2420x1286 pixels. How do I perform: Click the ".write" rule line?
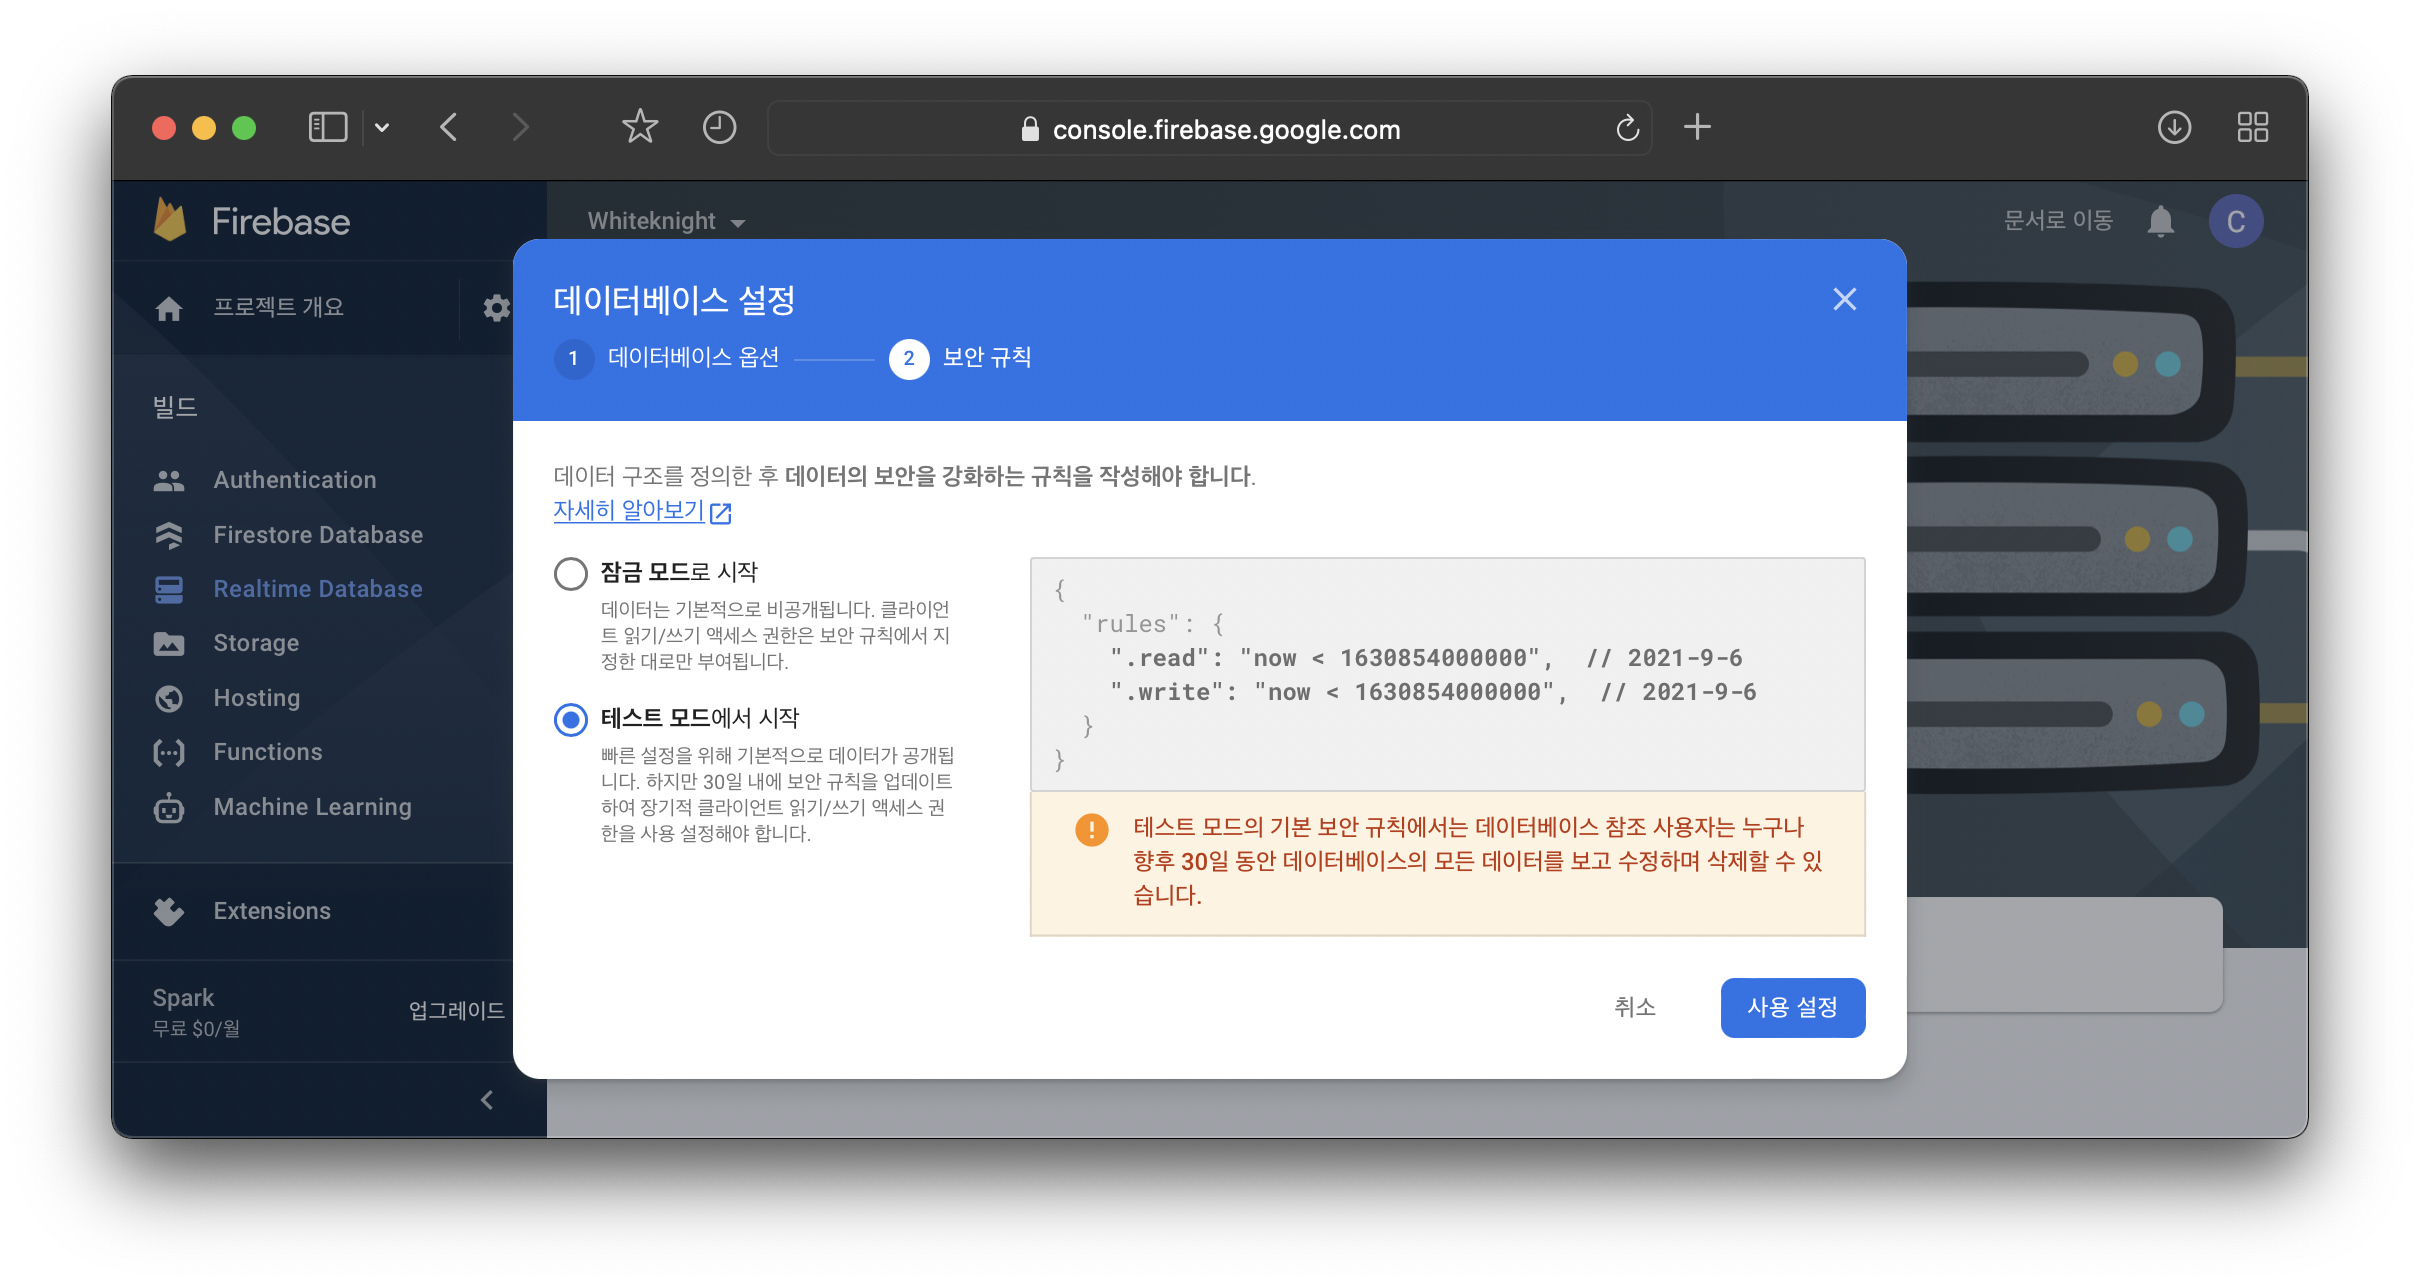click(1432, 692)
